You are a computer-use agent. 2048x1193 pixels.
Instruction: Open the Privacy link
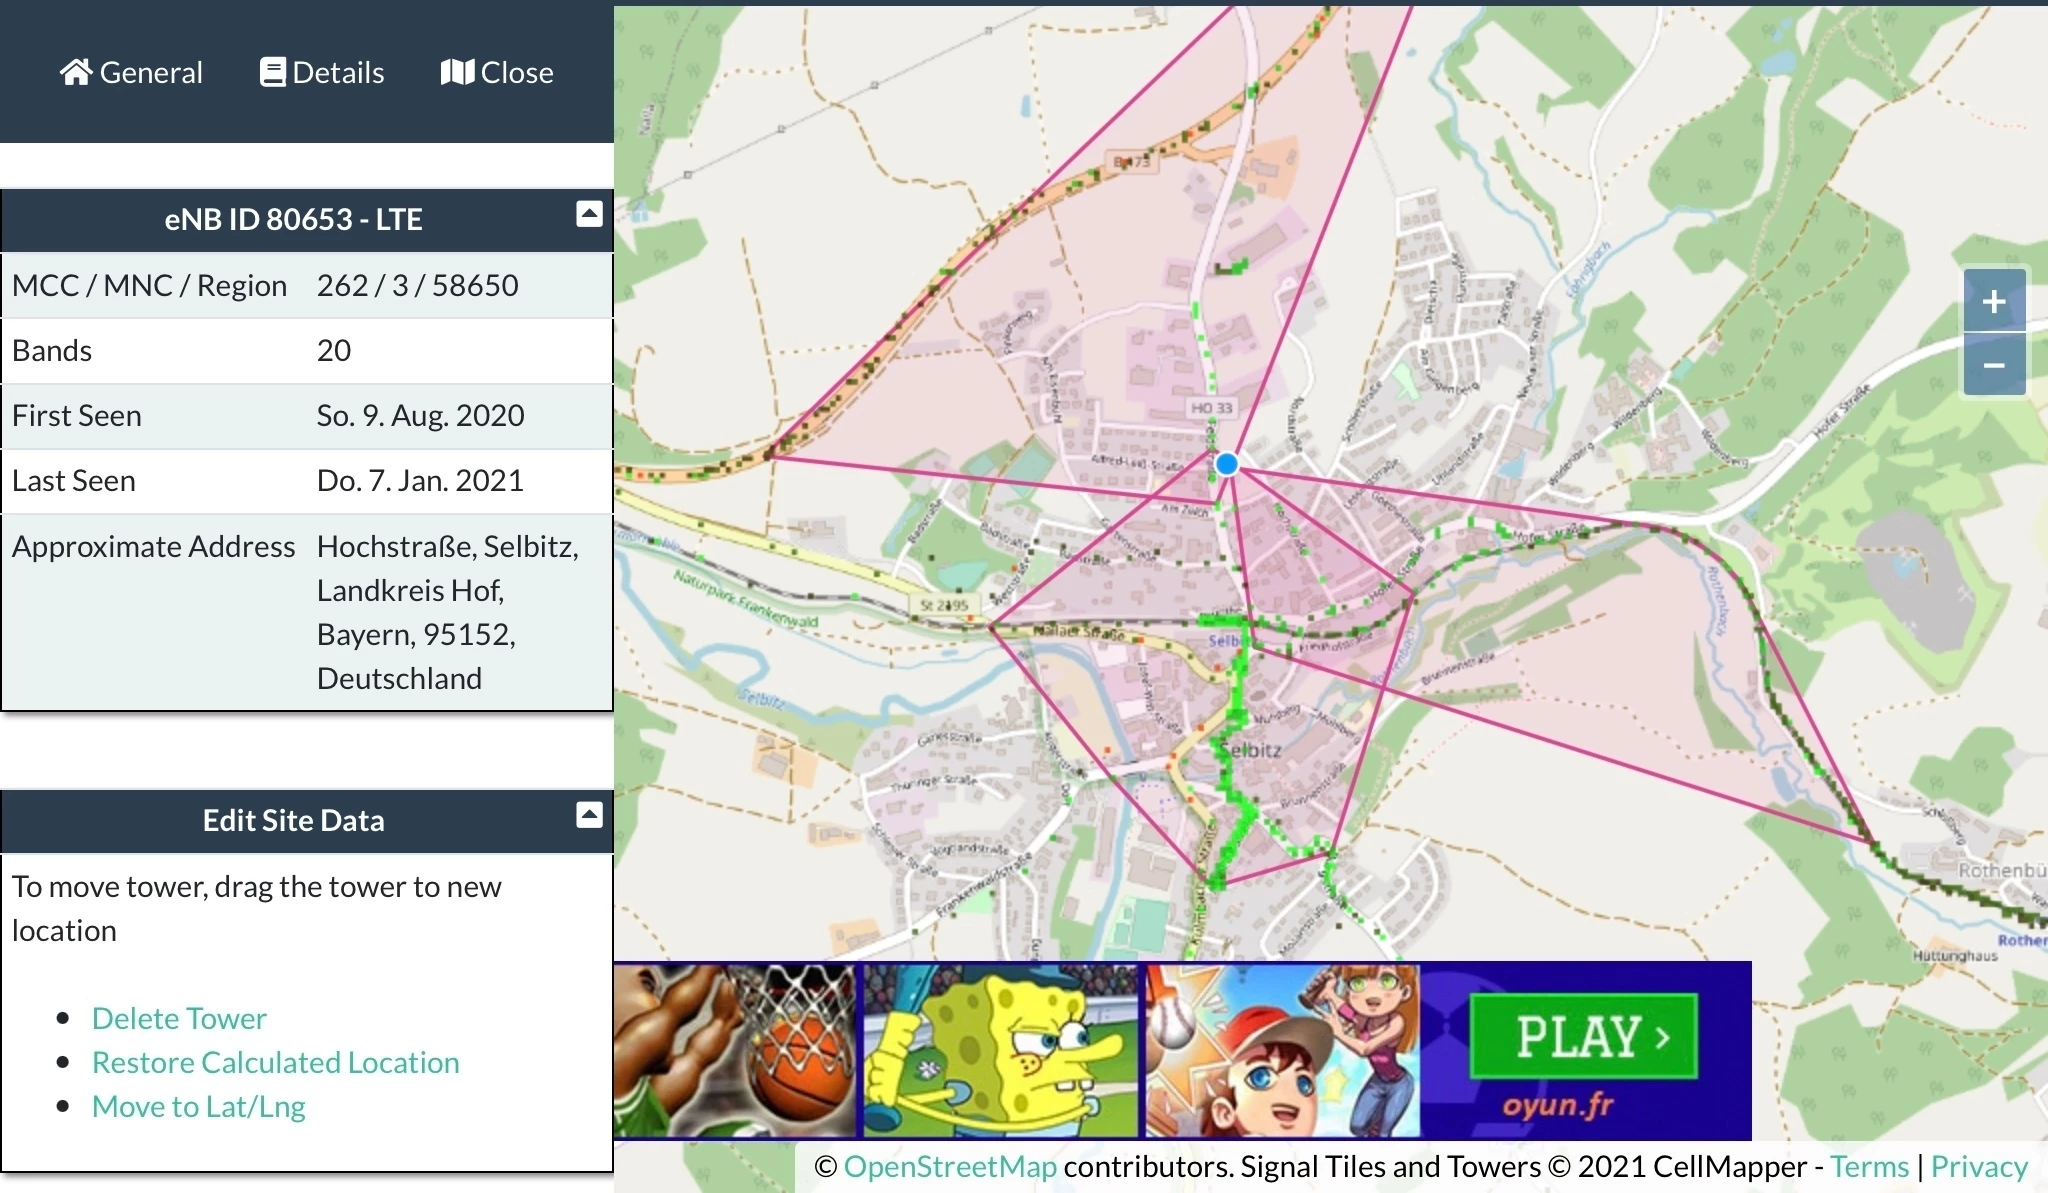click(x=1978, y=1166)
